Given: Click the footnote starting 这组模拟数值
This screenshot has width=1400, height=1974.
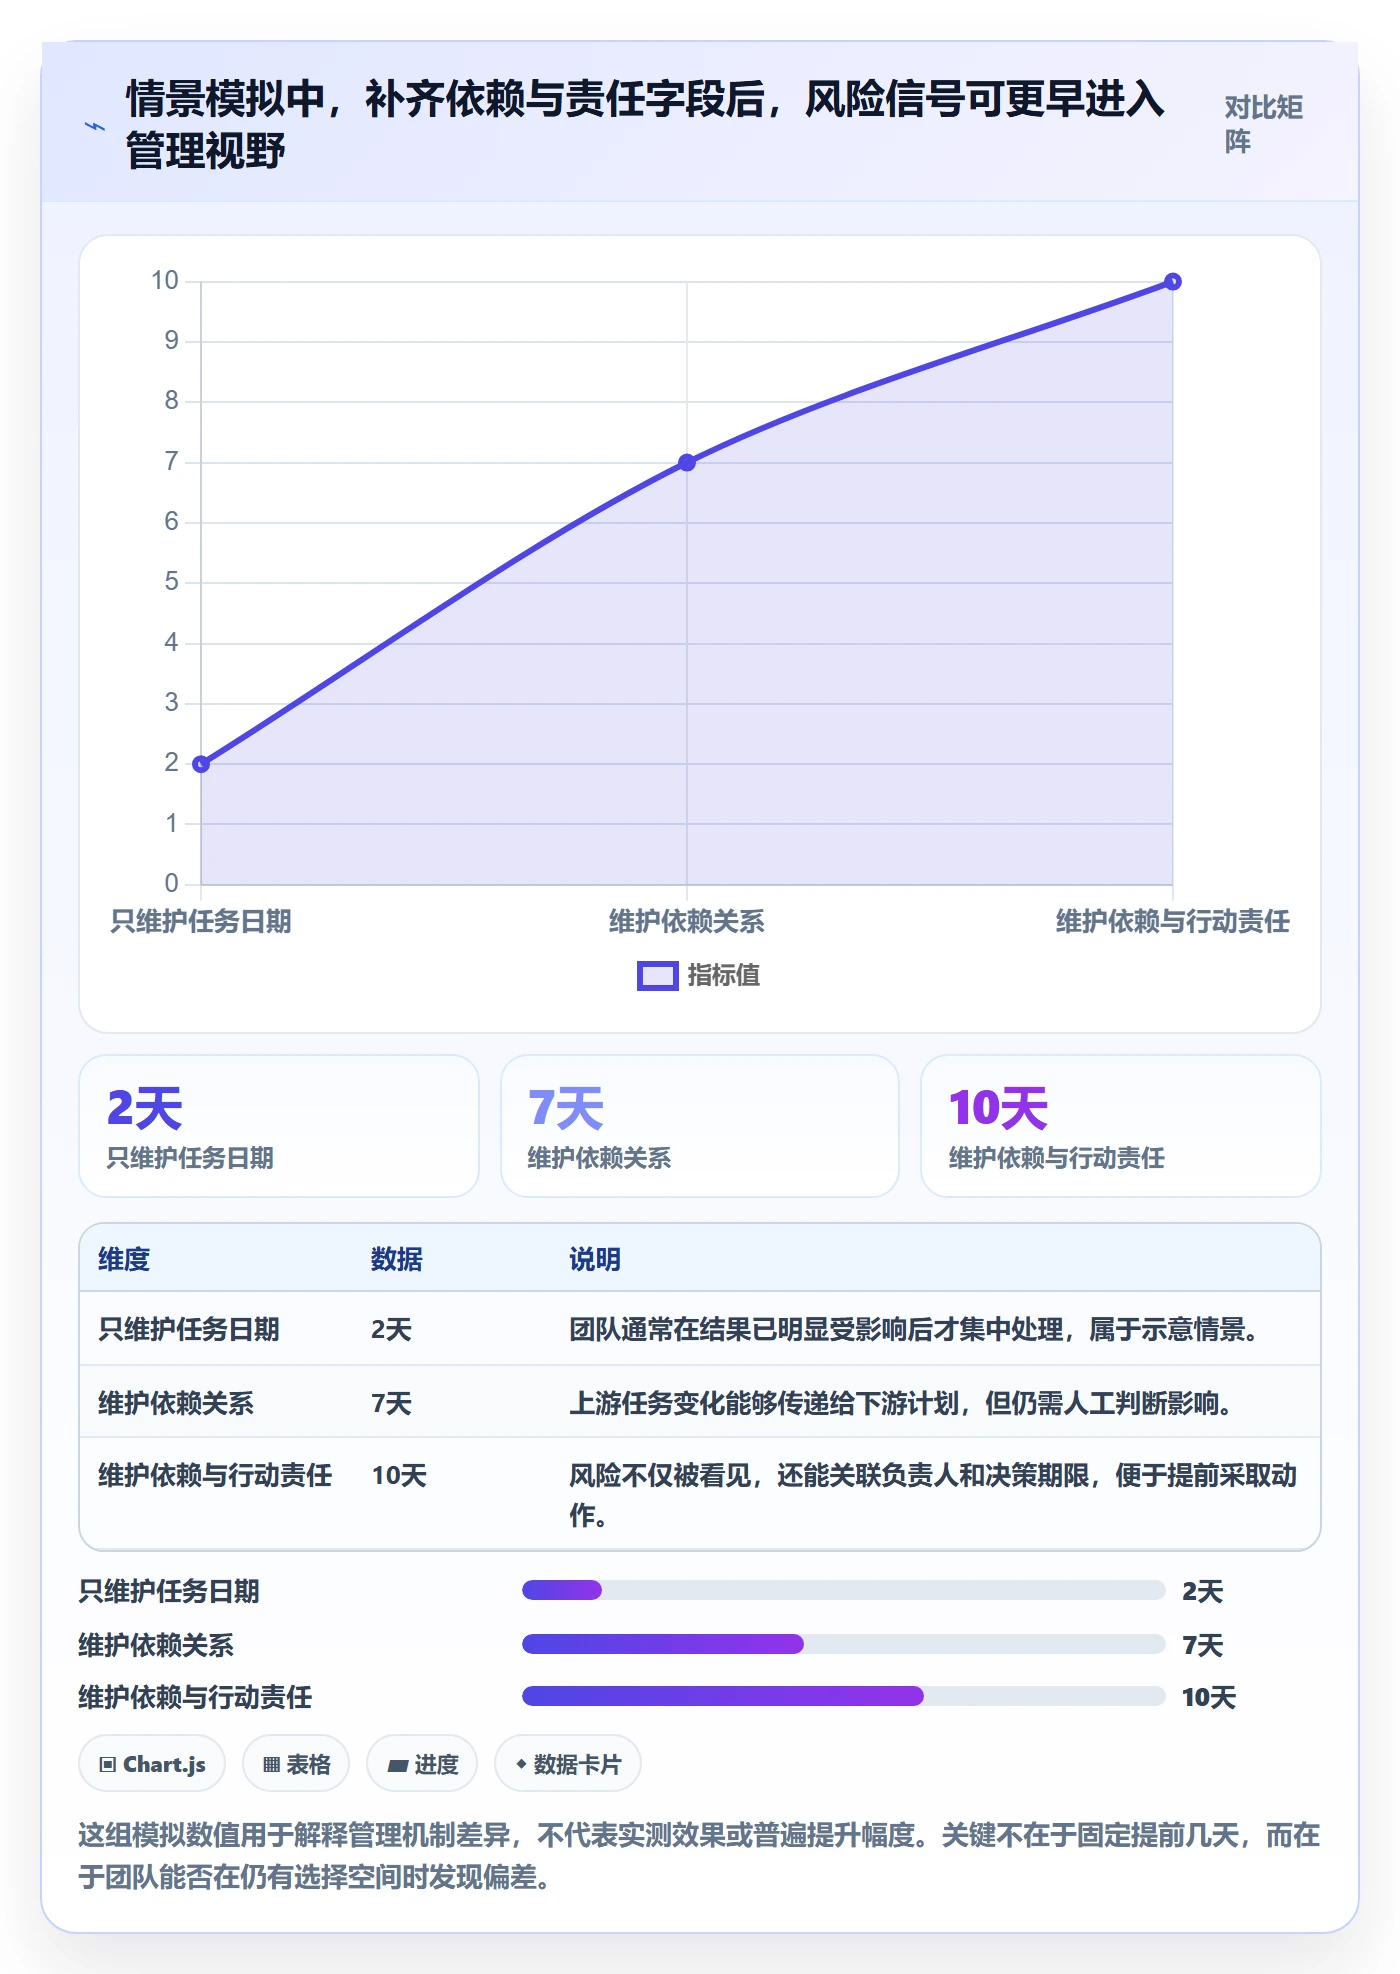Looking at the screenshot, I should click(699, 1856).
